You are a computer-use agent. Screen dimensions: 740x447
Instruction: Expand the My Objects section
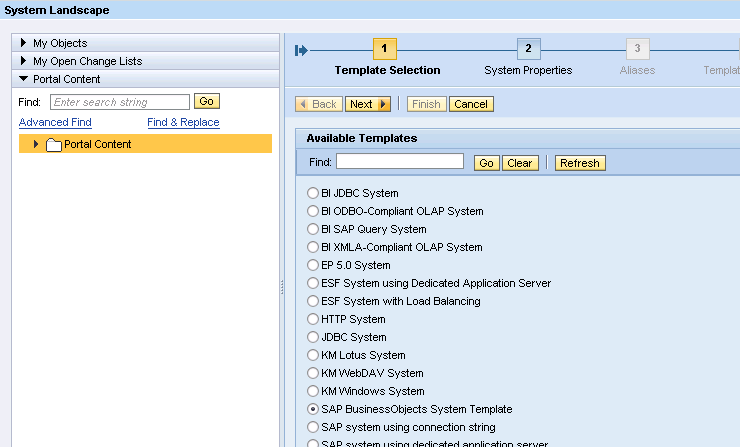point(25,43)
